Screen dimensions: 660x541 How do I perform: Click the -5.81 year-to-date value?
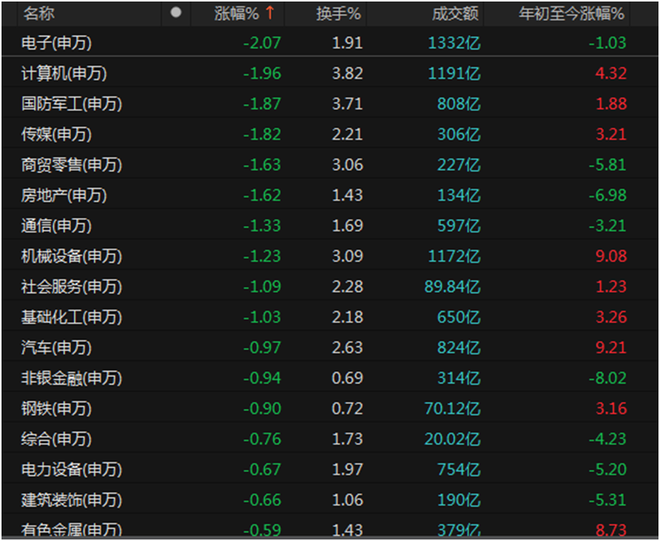607,165
